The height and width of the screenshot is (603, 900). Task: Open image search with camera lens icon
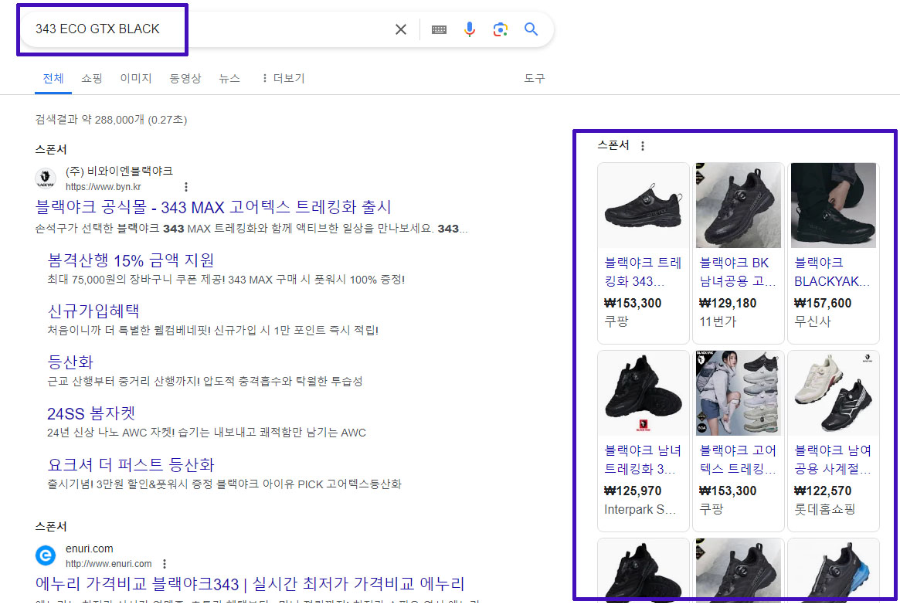point(500,29)
